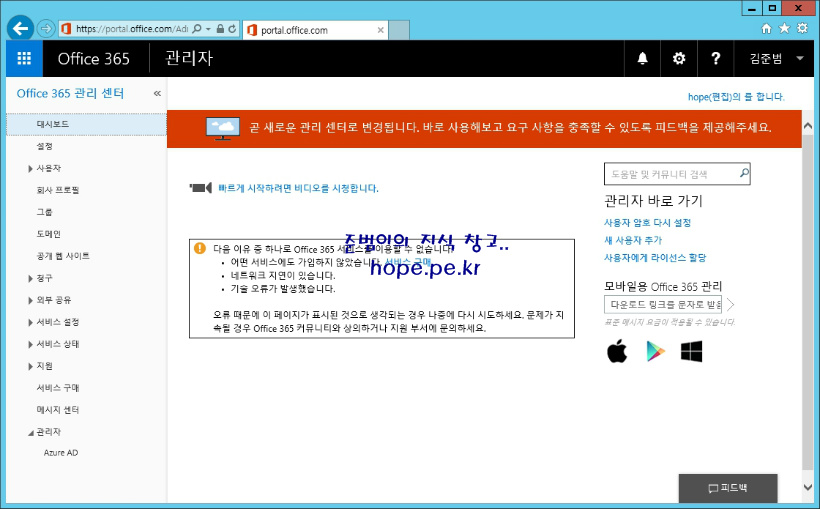Collapse the admin center sidebar
Screen dimensions: 820x509
click(157, 93)
